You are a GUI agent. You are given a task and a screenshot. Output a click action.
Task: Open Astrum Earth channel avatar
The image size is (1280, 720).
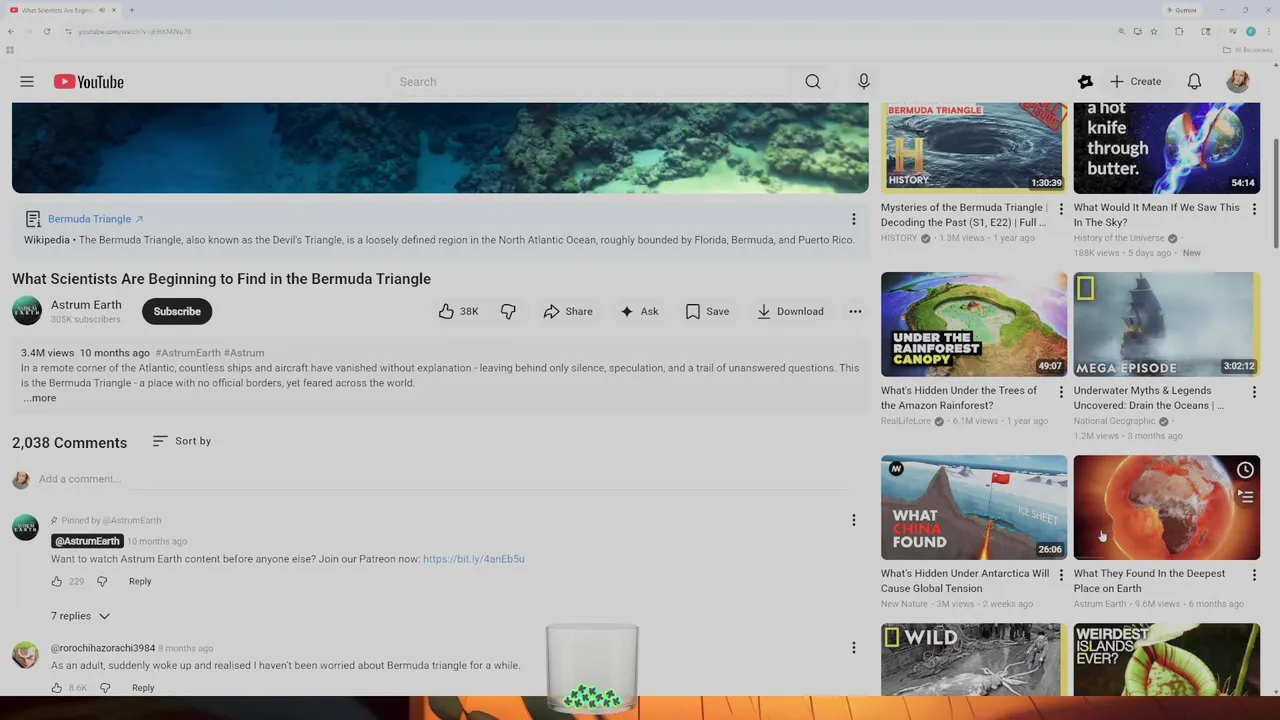pos(27,311)
